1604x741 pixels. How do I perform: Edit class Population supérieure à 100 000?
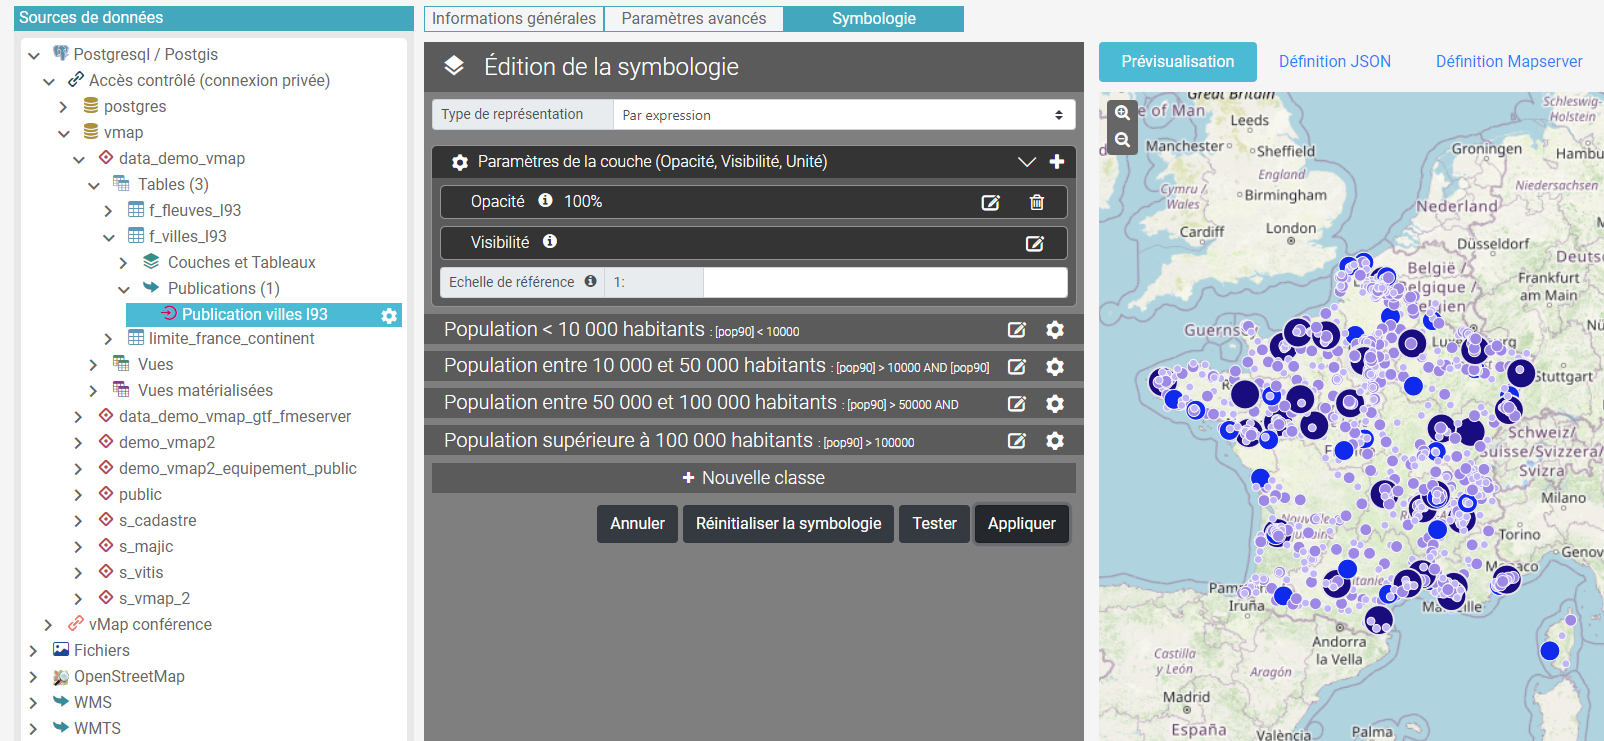coord(1017,441)
